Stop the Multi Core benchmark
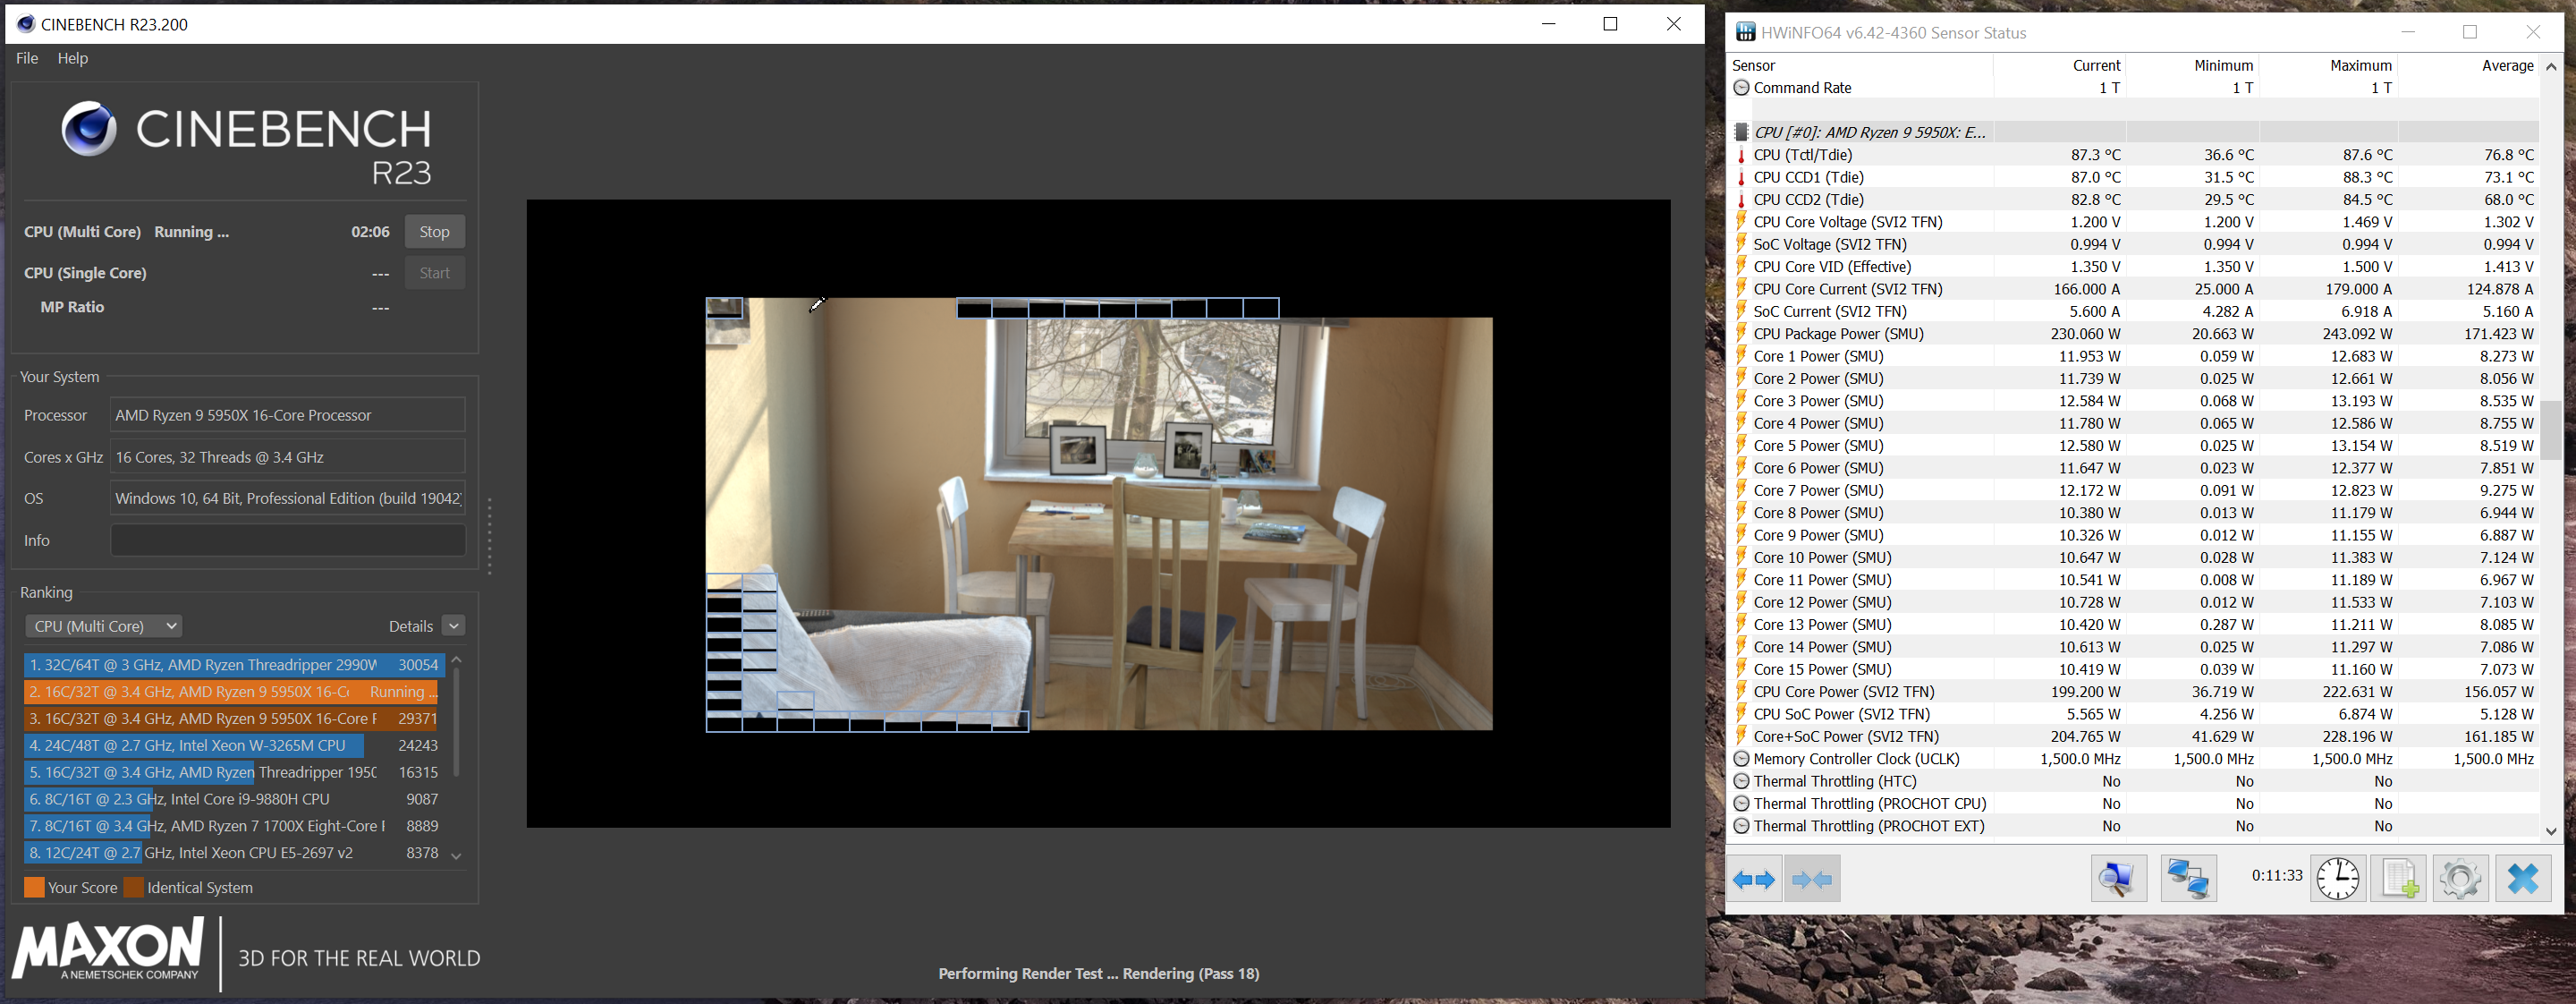Viewport: 2576px width, 1004px height. pos(434,232)
